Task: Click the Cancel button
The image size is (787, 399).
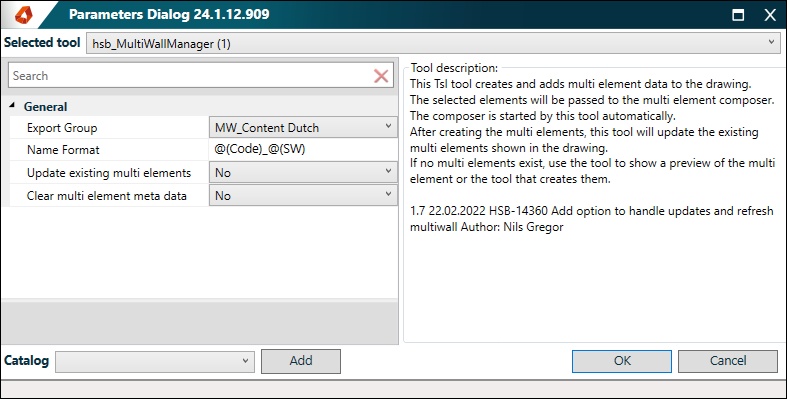Action: 728,361
